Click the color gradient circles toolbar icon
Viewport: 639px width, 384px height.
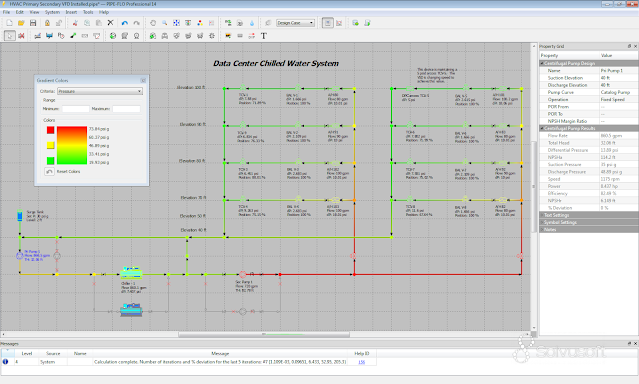(x=200, y=23)
